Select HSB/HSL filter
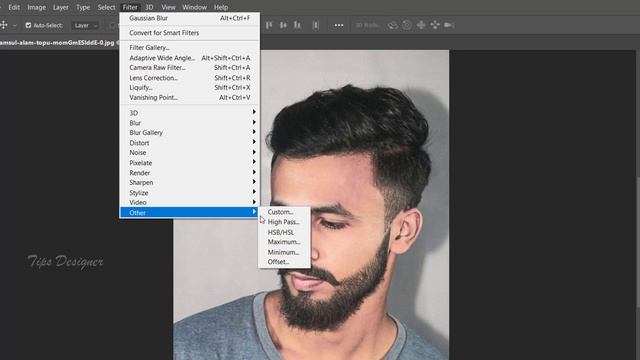 pos(284,232)
